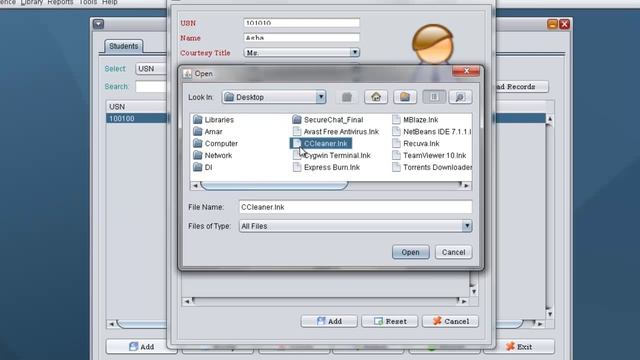Minimize the Students internal window
The height and width of the screenshot is (360, 640).
552,24
